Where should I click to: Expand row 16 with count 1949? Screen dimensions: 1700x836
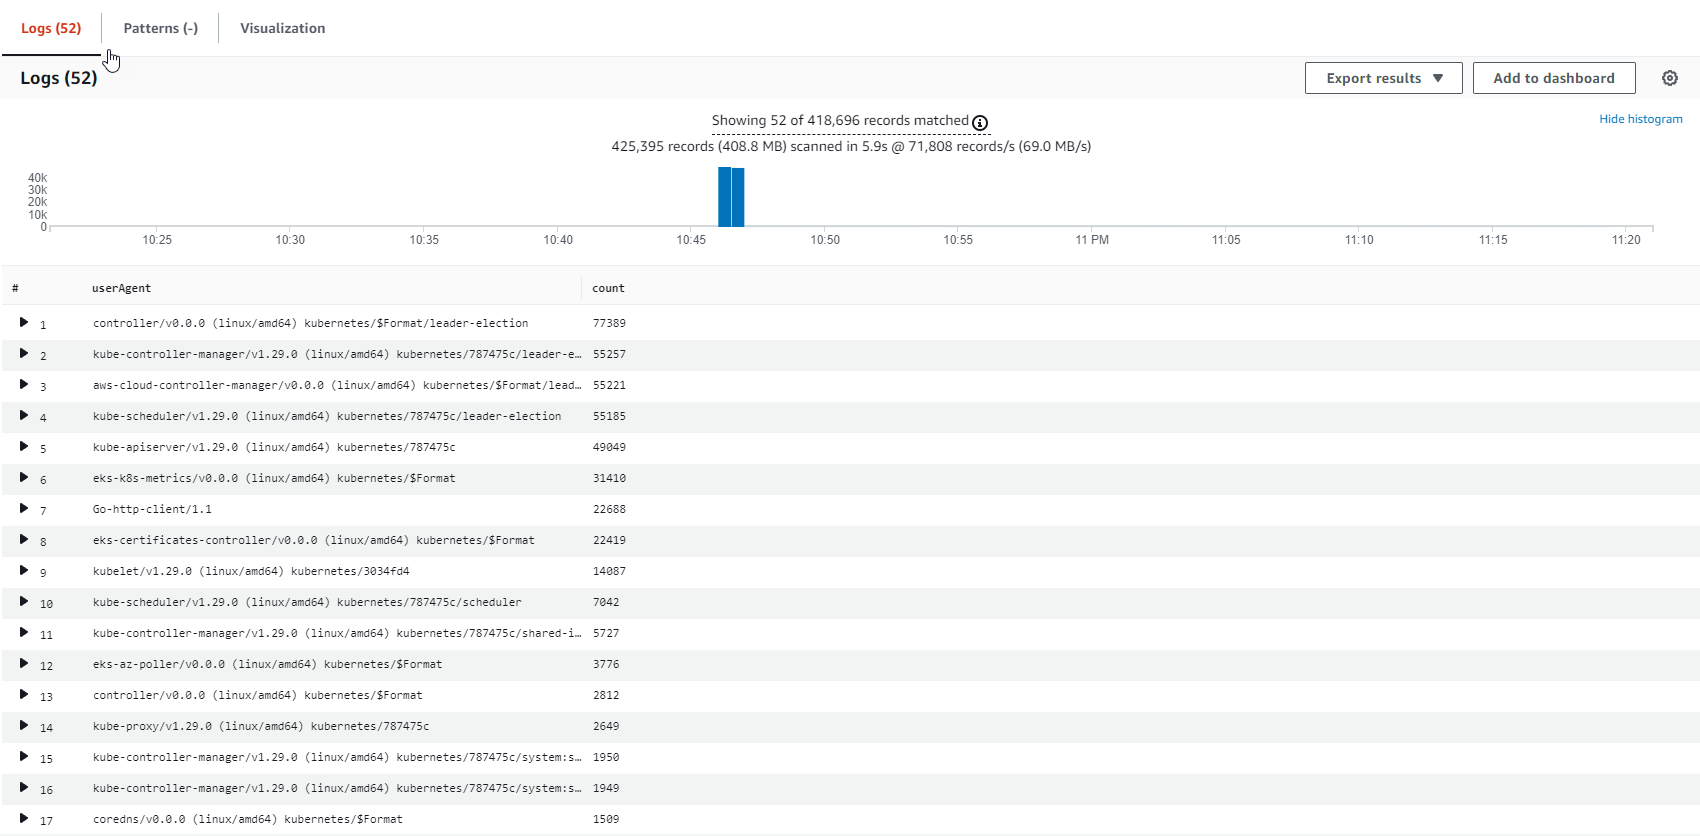tap(24, 787)
